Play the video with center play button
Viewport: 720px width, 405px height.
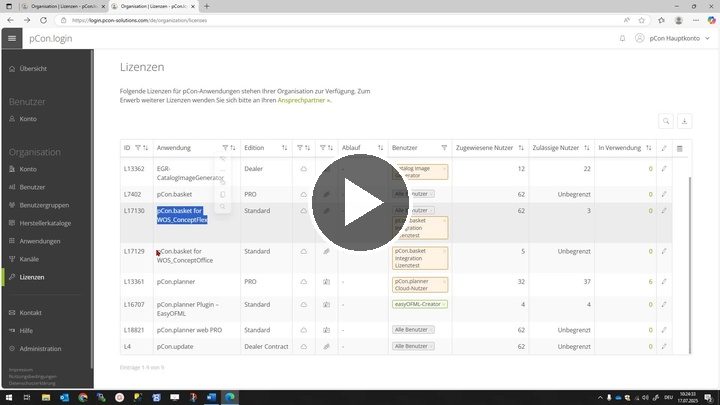point(360,202)
